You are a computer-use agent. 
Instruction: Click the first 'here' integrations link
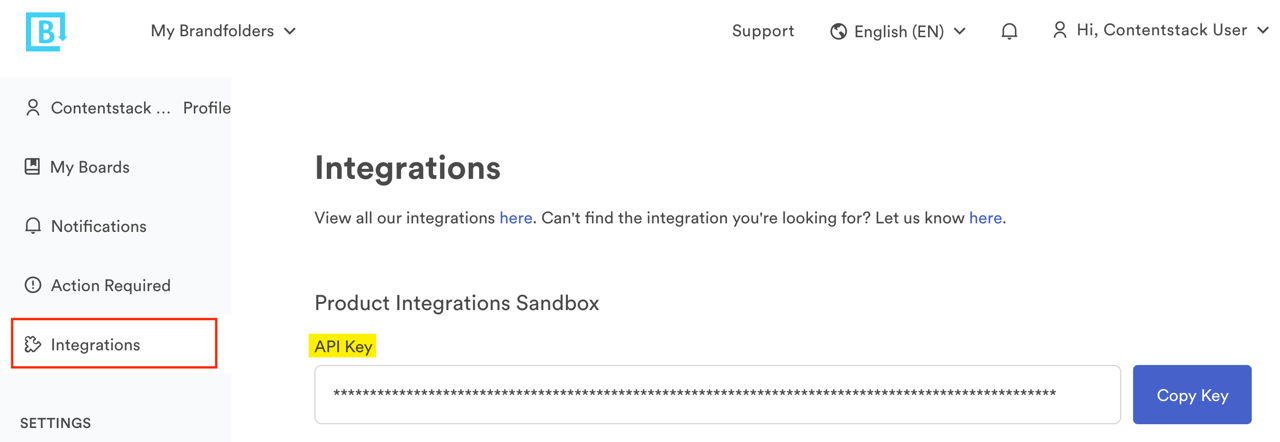tap(516, 217)
